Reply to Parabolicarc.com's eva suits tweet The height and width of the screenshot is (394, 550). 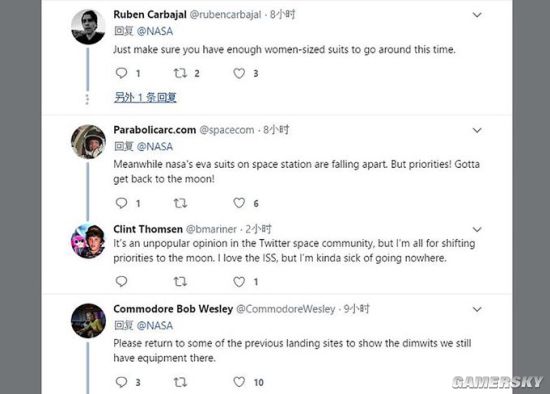(121, 203)
